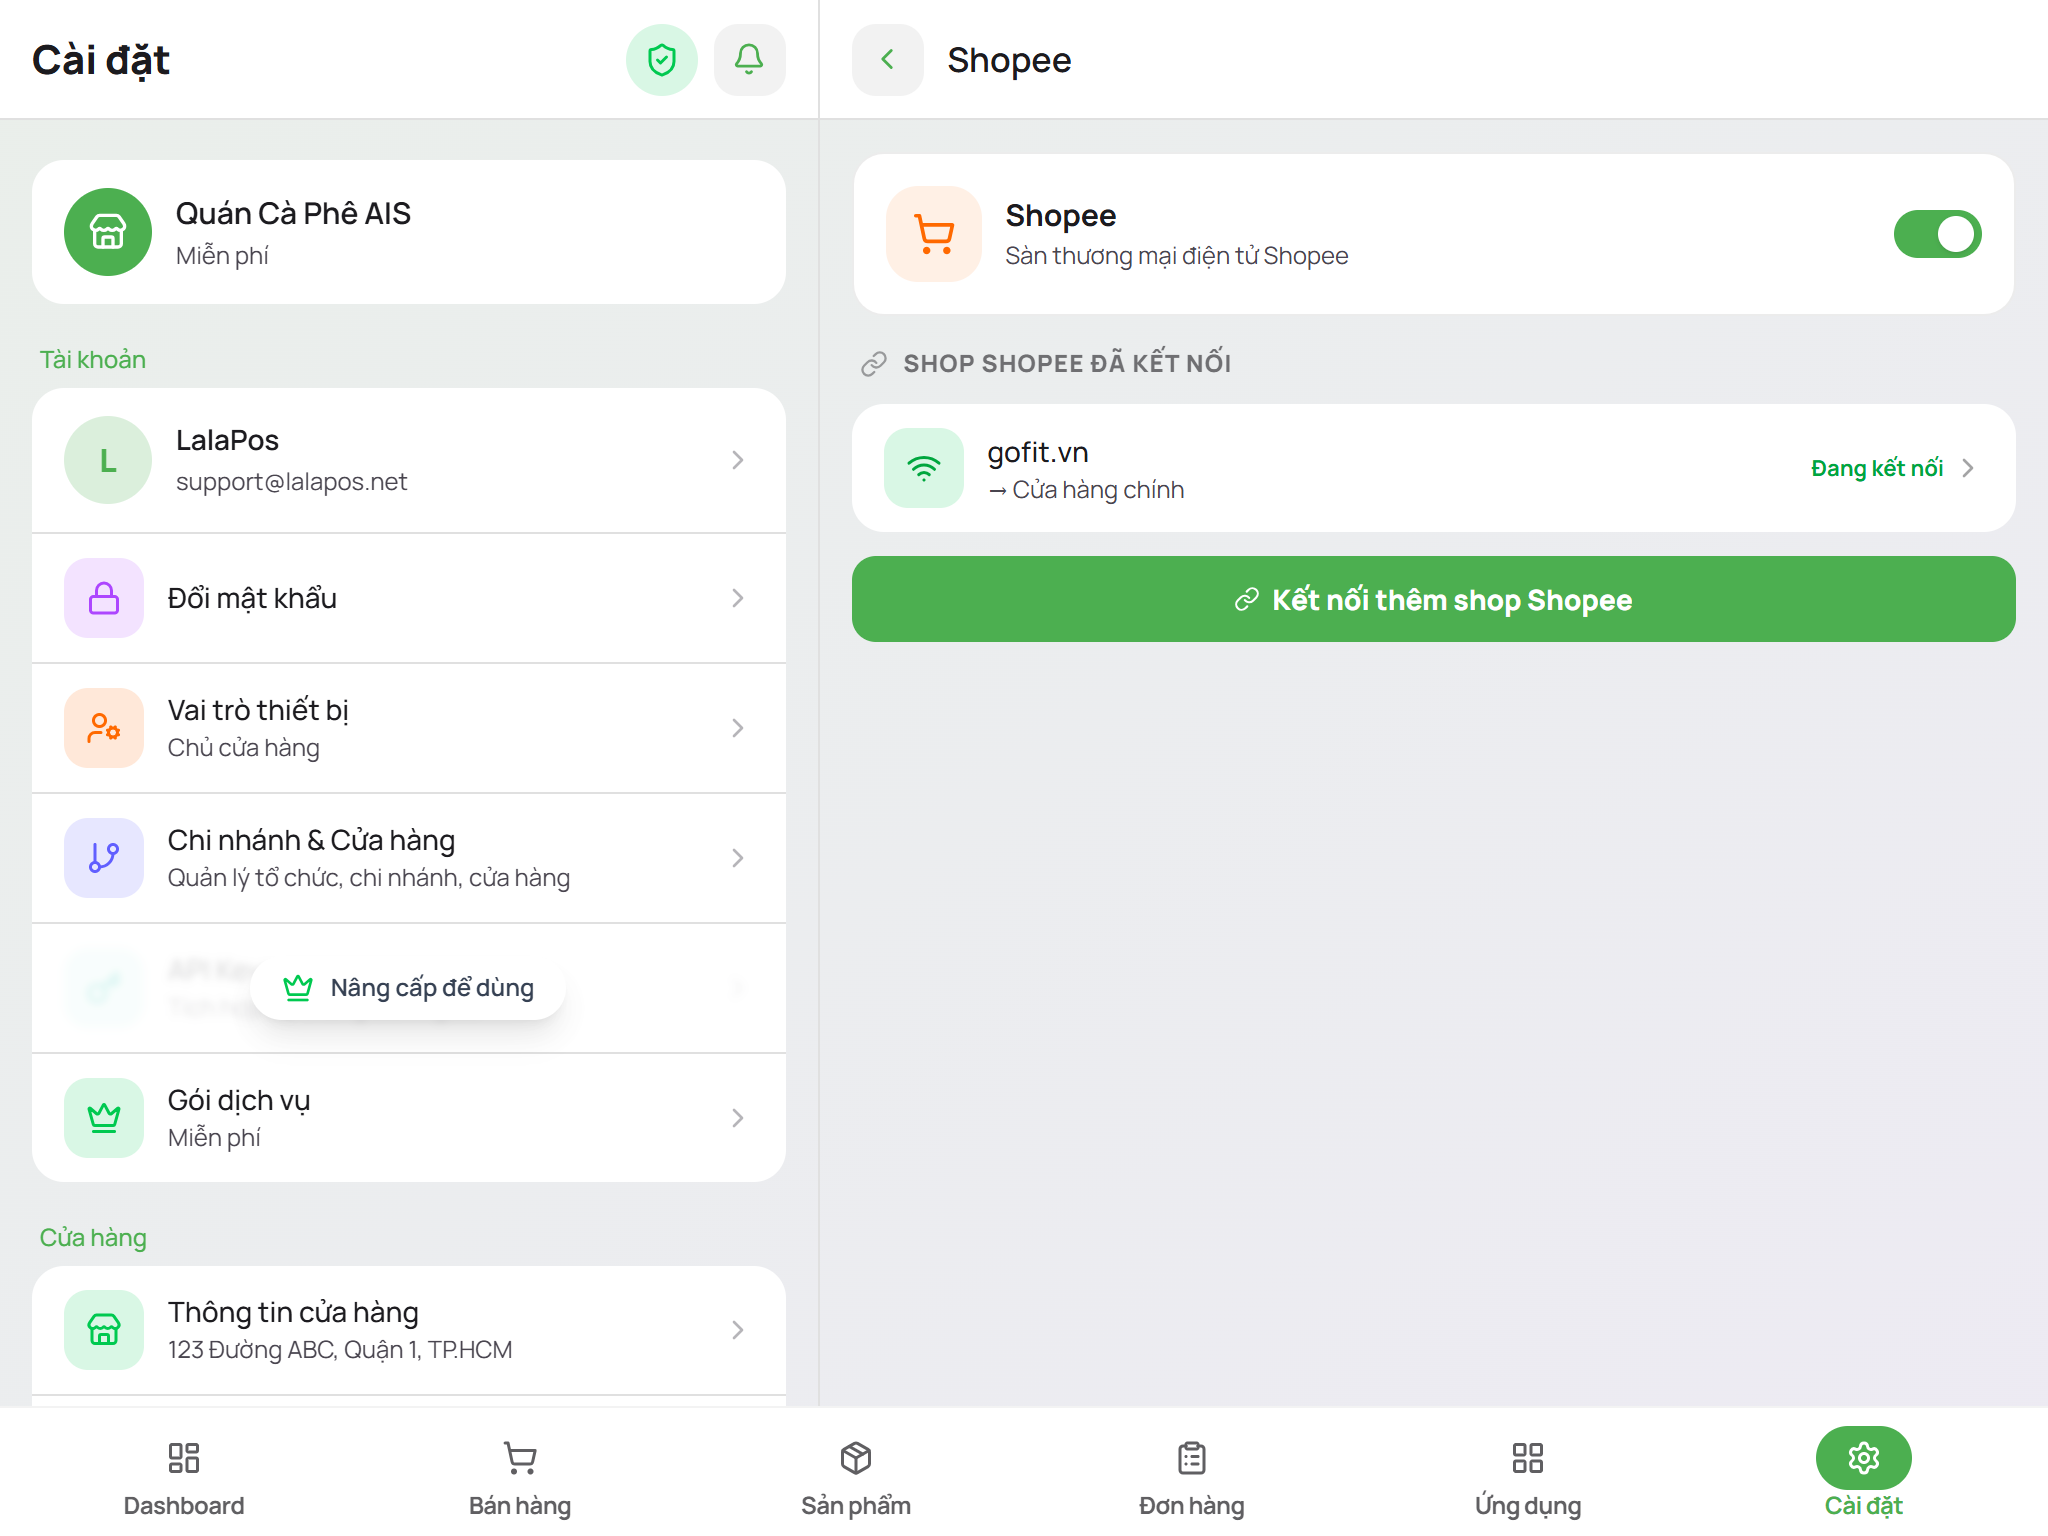The height and width of the screenshot is (1536, 2048).
Task: Toggle the Shopee integration switch off
Action: tap(1938, 234)
